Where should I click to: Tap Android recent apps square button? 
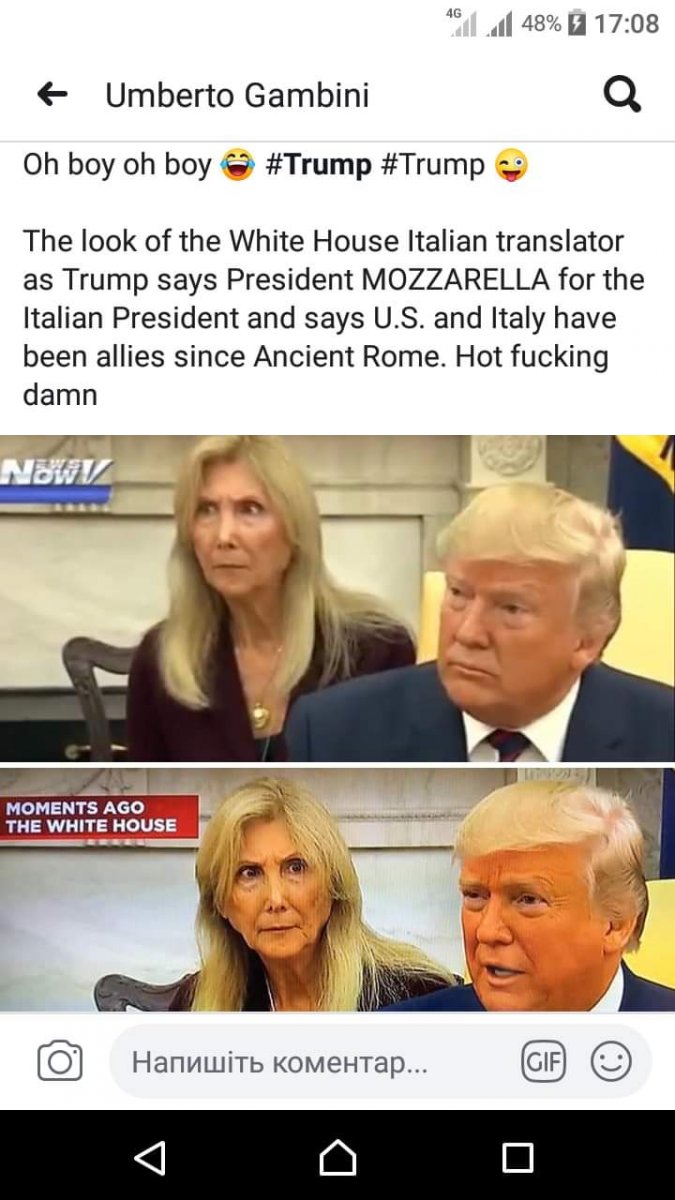[x=517, y=1158]
